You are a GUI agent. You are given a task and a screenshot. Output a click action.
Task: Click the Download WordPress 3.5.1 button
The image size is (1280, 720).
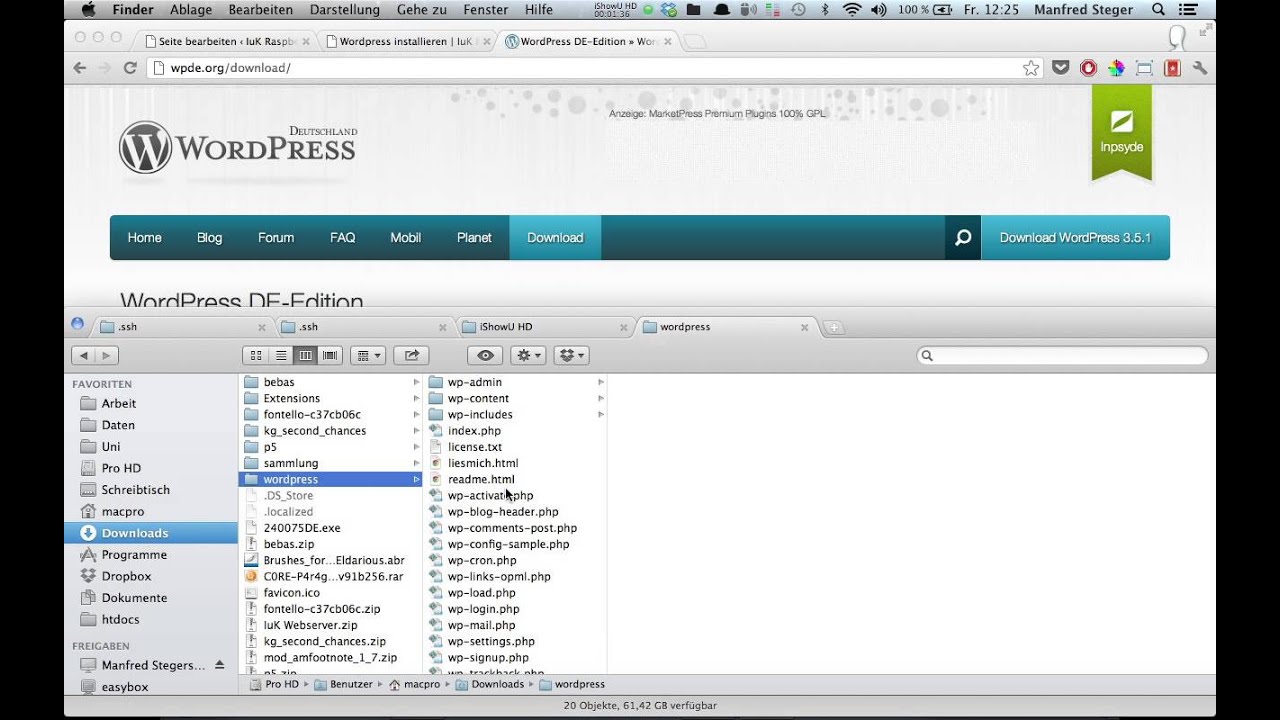pyautogui.click(x=1075, y=238)
